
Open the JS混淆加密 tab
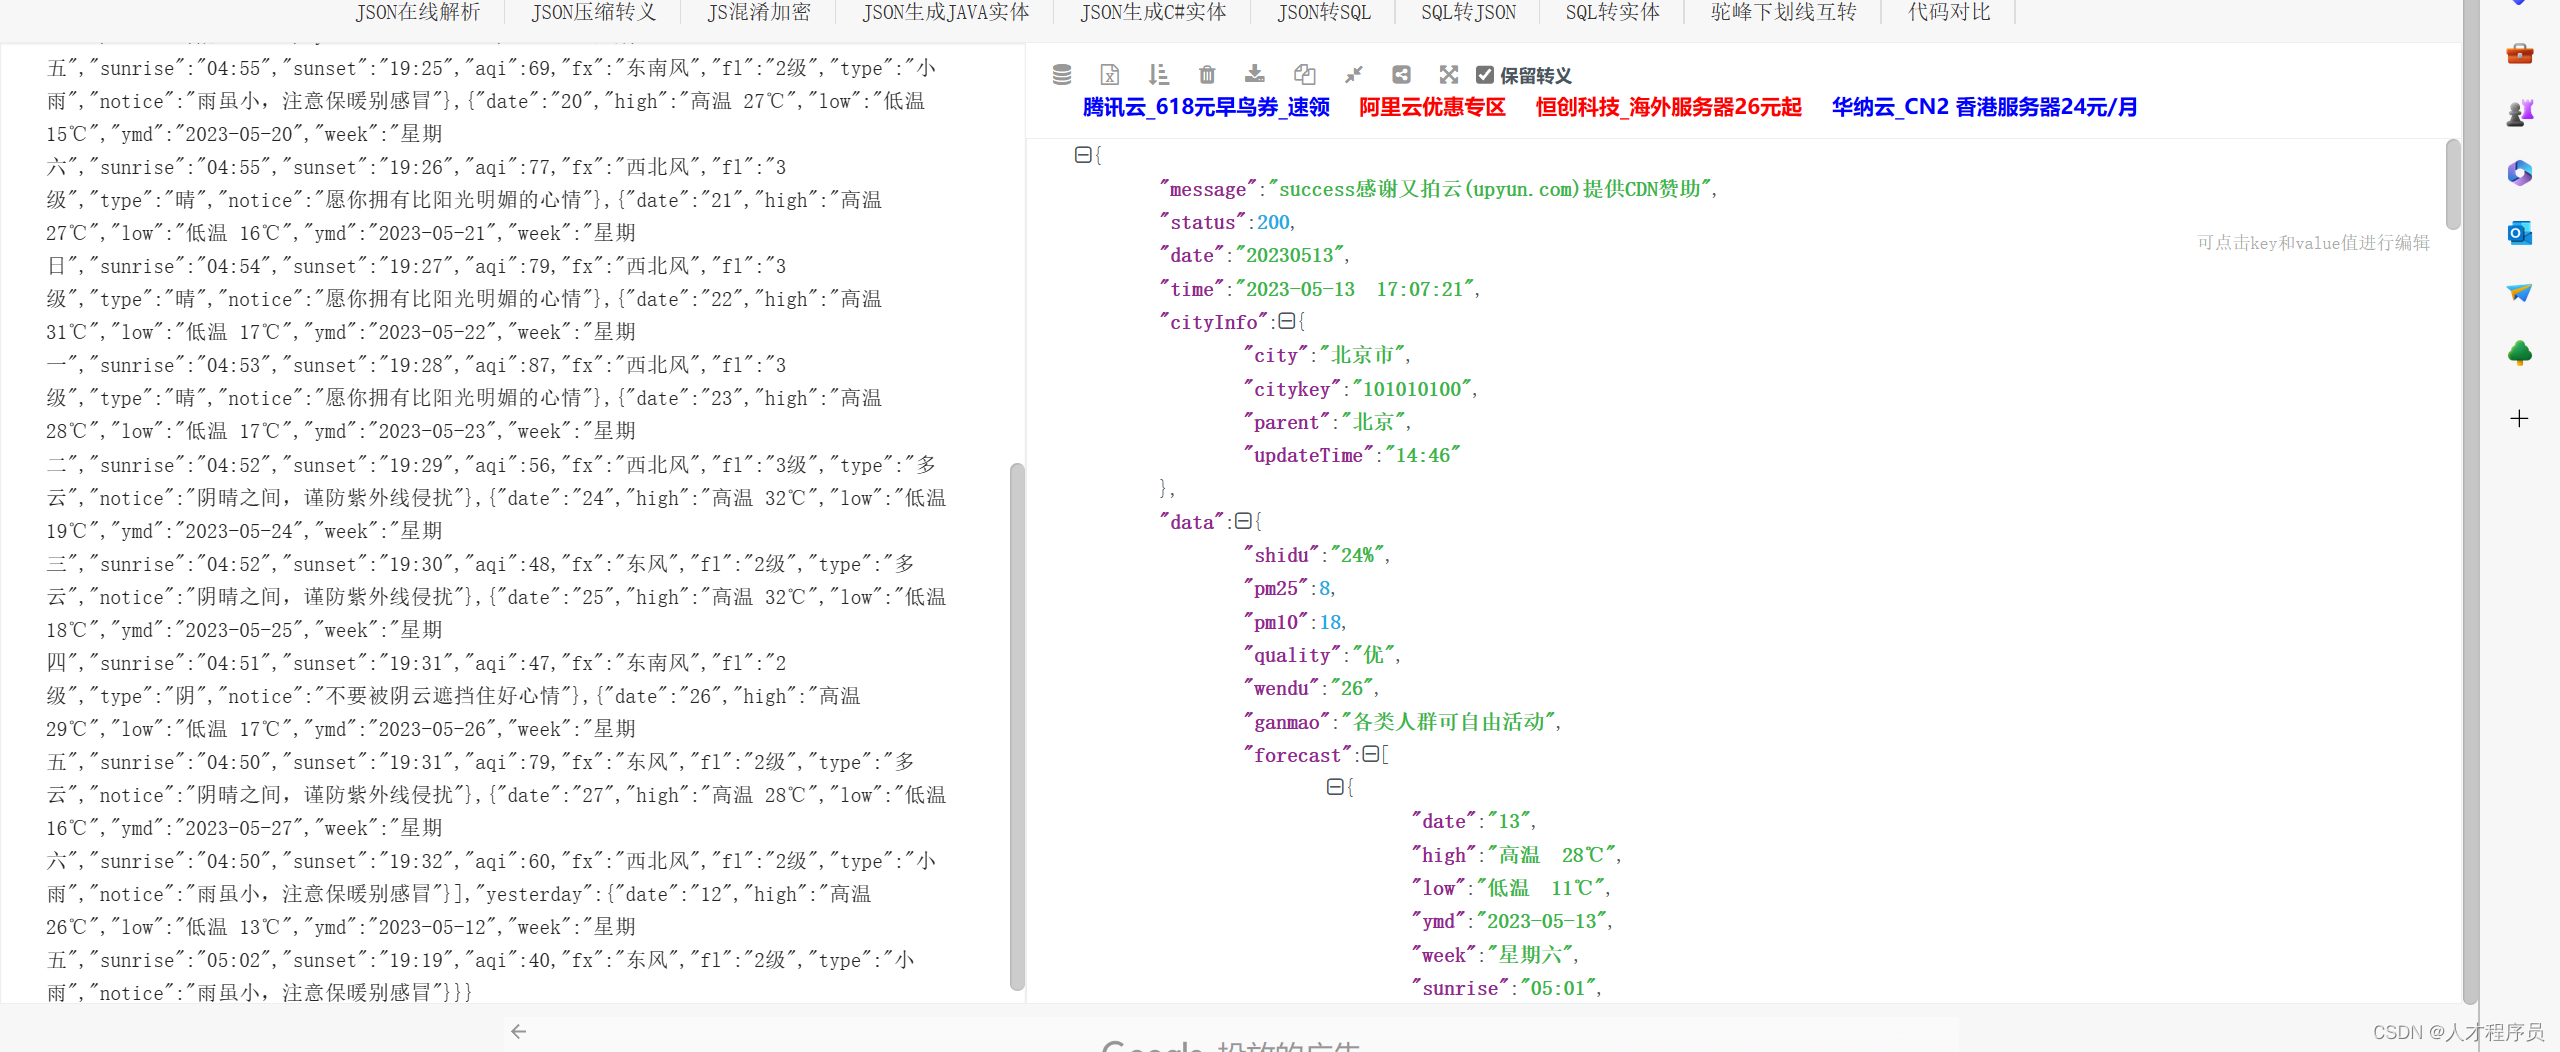759,12
